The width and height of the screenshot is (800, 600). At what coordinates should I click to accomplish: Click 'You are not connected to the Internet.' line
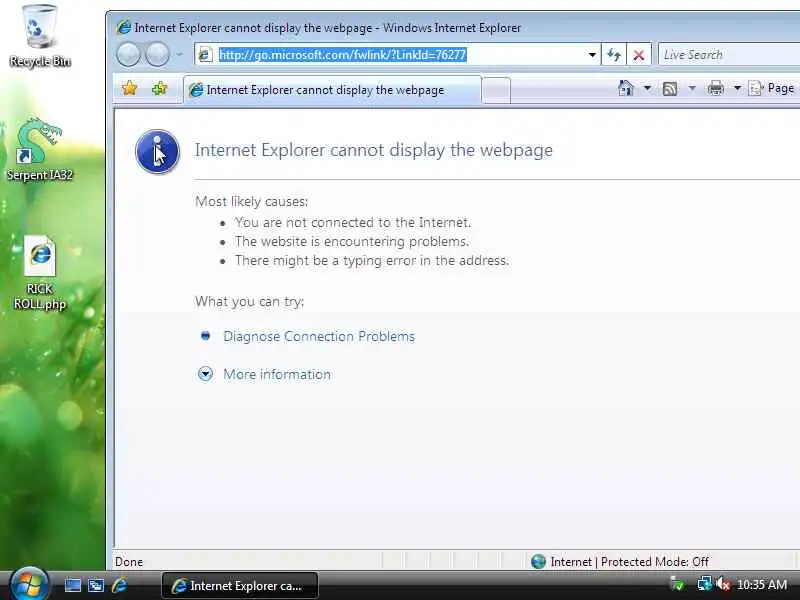pos(353,222)
